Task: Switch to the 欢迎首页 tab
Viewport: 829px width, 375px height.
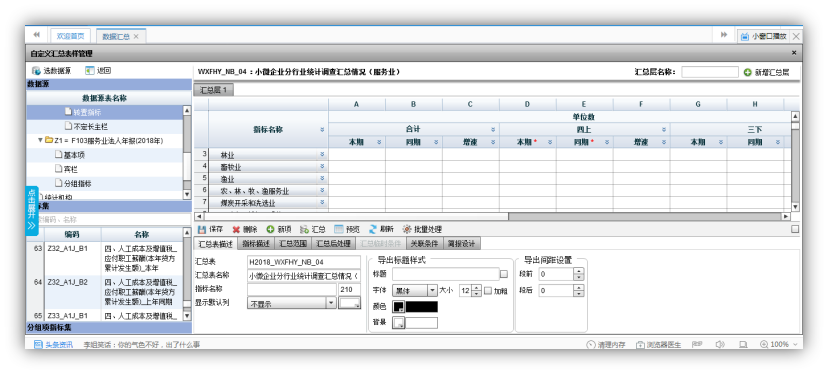Action: (x=70, y=36)
